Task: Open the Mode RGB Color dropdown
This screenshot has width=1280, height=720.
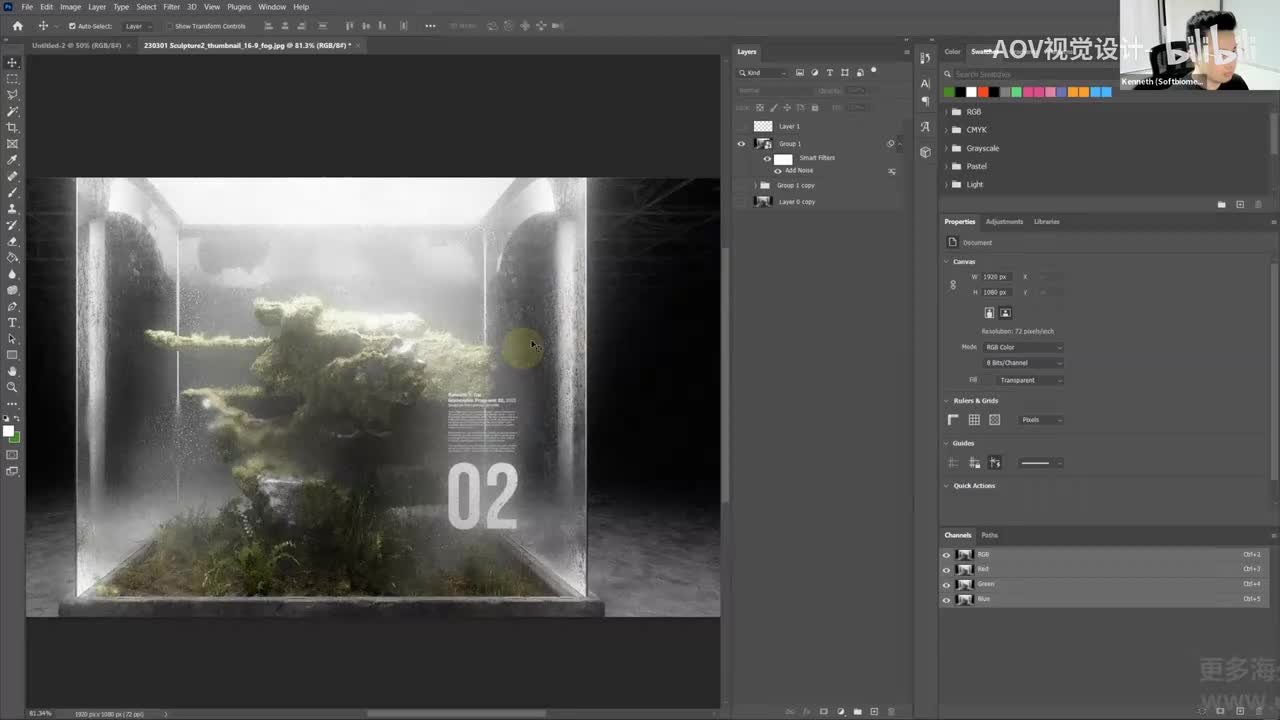Action: click(x=1023, y=347)
